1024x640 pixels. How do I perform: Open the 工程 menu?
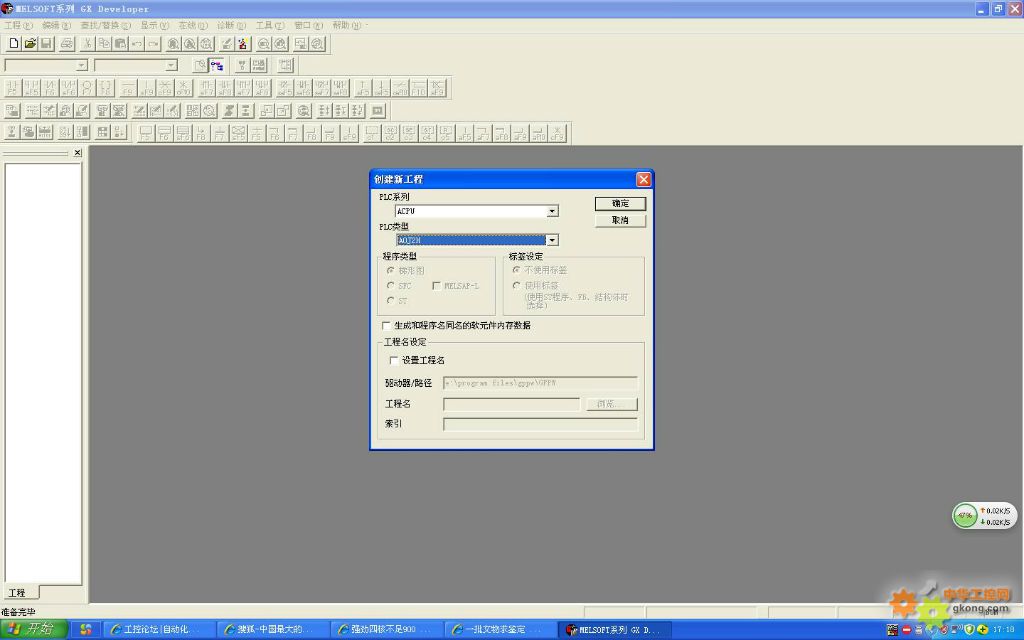click(x=18, y=25)
